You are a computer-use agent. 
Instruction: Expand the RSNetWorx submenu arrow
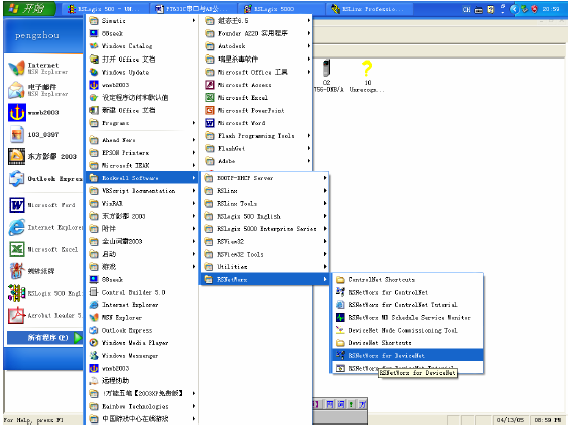pyautogui.click(x=325, y=280)
